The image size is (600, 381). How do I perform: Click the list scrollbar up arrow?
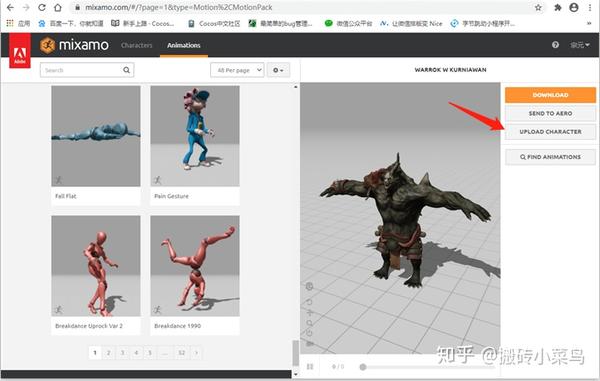coord(295,87)
